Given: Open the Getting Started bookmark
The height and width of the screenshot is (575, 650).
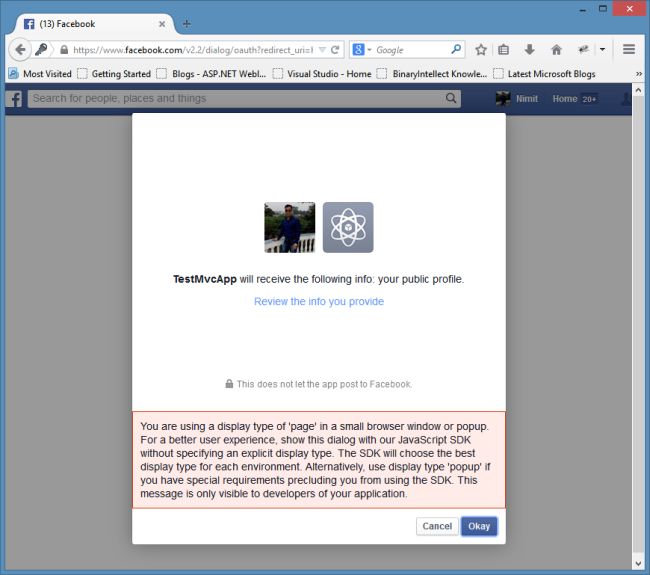Looking at the screenshot, I should pos(114,74).
